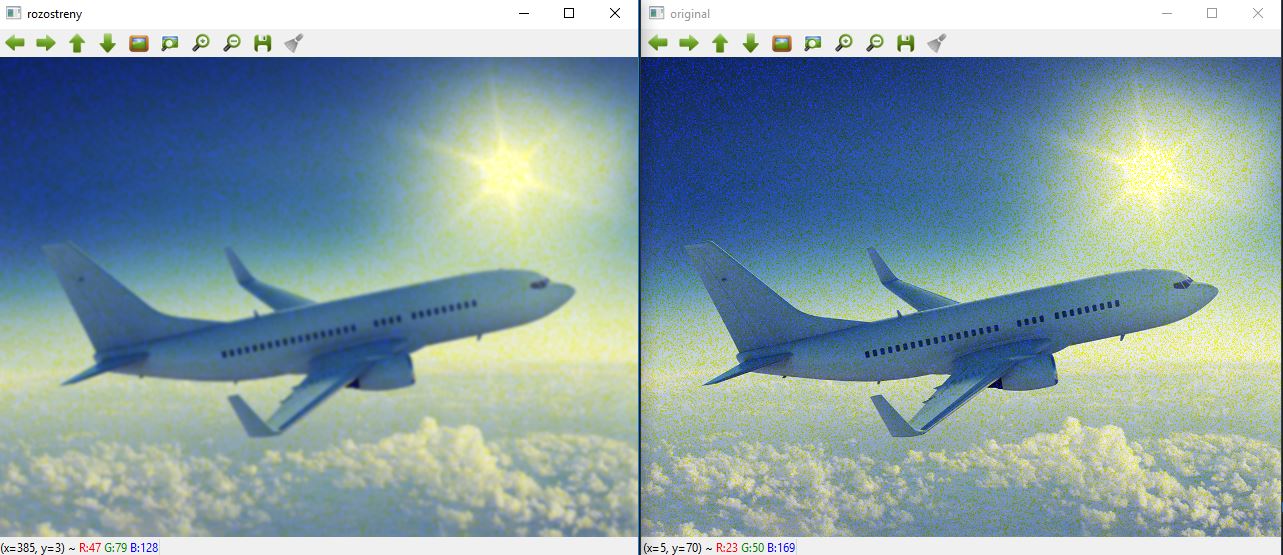The image size is (1283, 555).
Task: Minimize the original window
Action: (x=1166, y=13)
